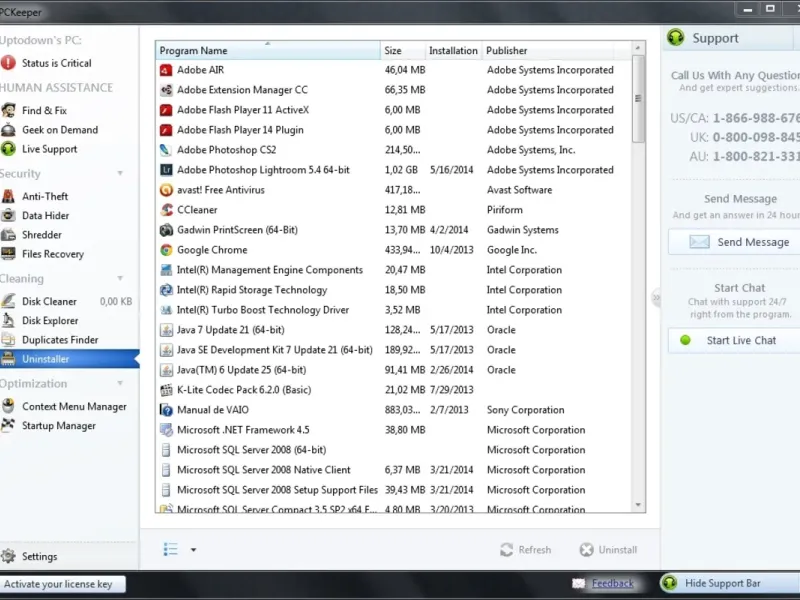Select Java SE Development Kit 7 Update 21

[393, 350]
